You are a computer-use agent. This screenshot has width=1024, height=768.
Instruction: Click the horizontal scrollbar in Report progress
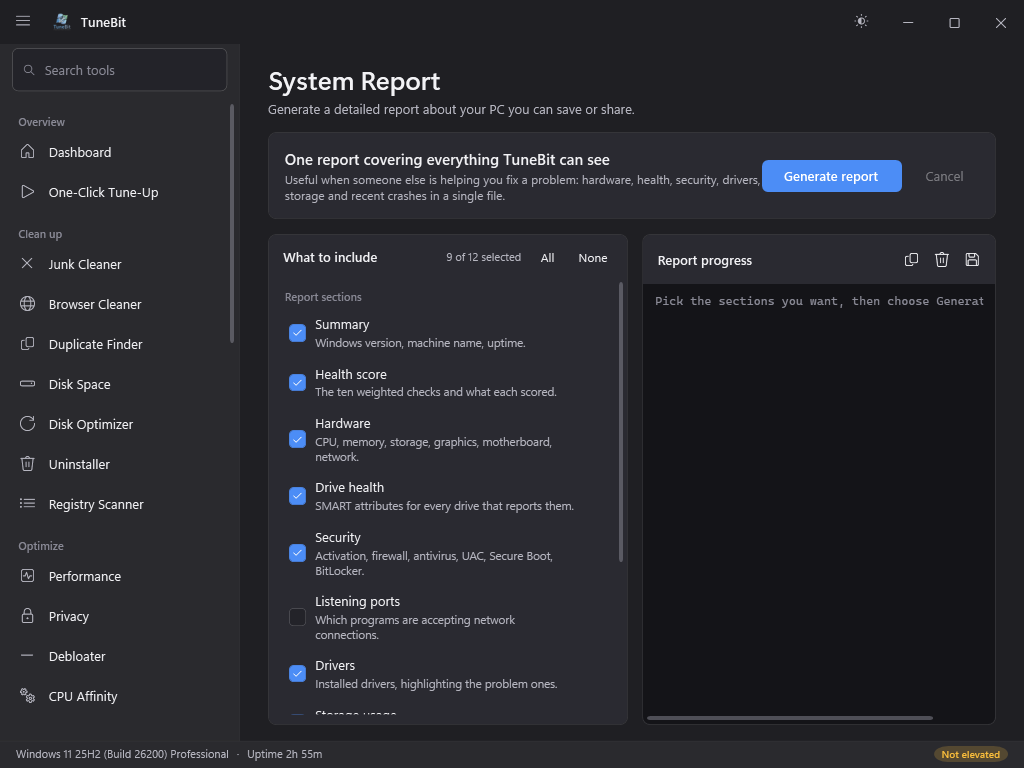790,718
